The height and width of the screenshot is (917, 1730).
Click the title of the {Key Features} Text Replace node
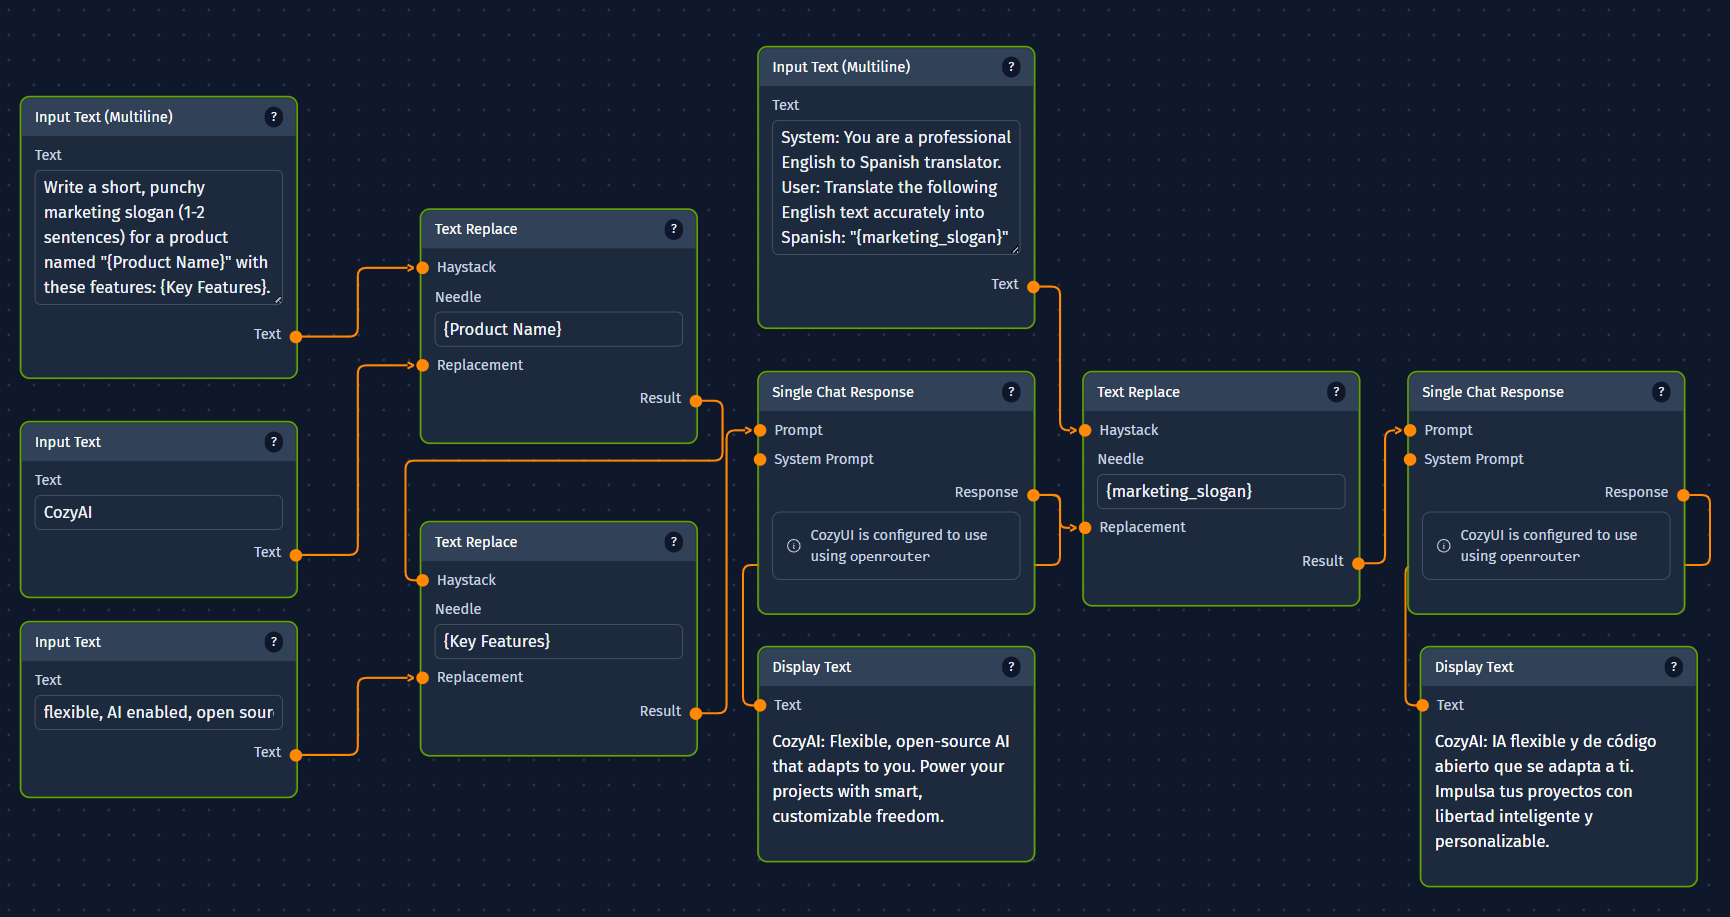coord(476,542)
